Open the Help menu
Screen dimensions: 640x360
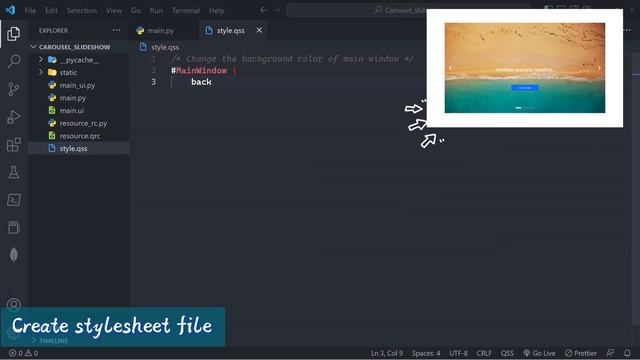pyautogui.click(x=216, y=11)
